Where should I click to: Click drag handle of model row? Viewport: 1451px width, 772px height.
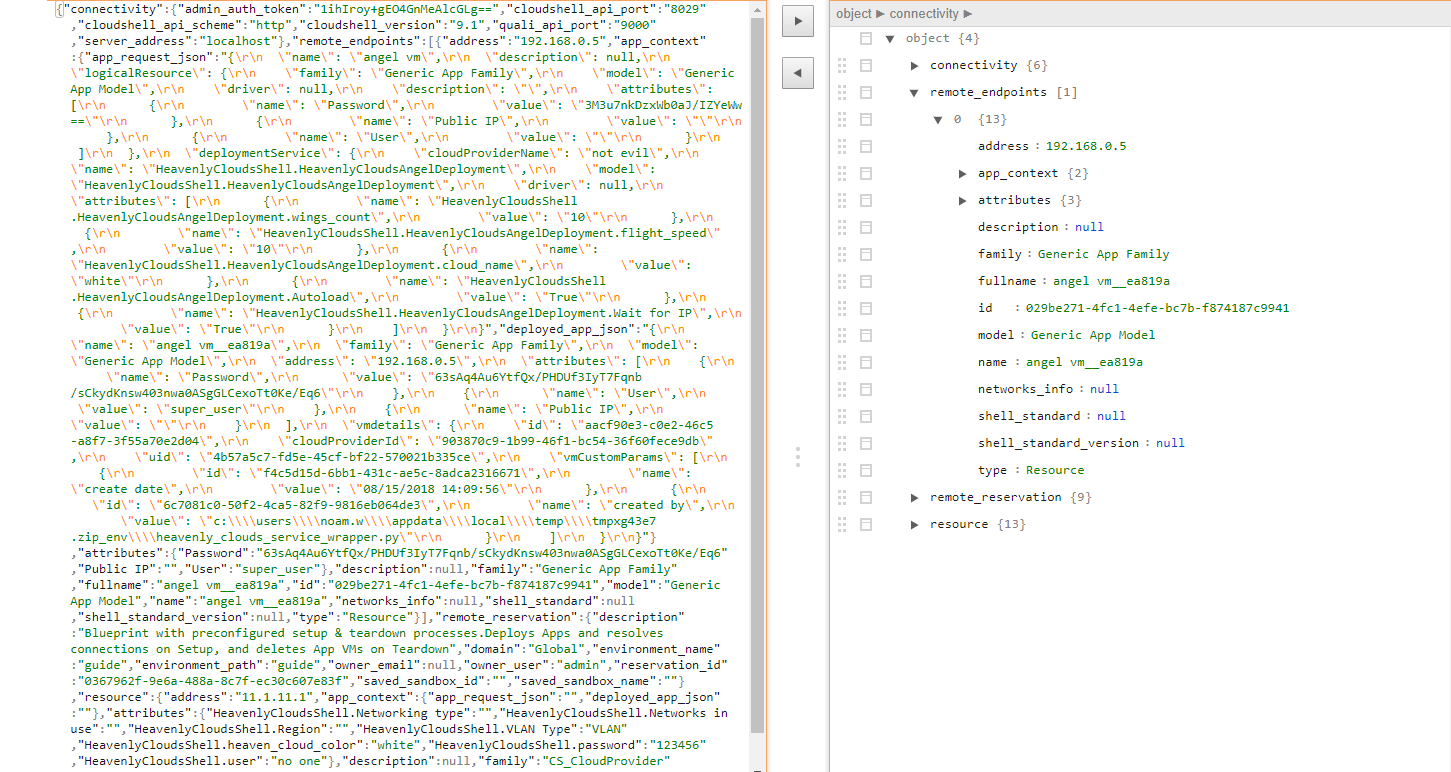[842, 335]
